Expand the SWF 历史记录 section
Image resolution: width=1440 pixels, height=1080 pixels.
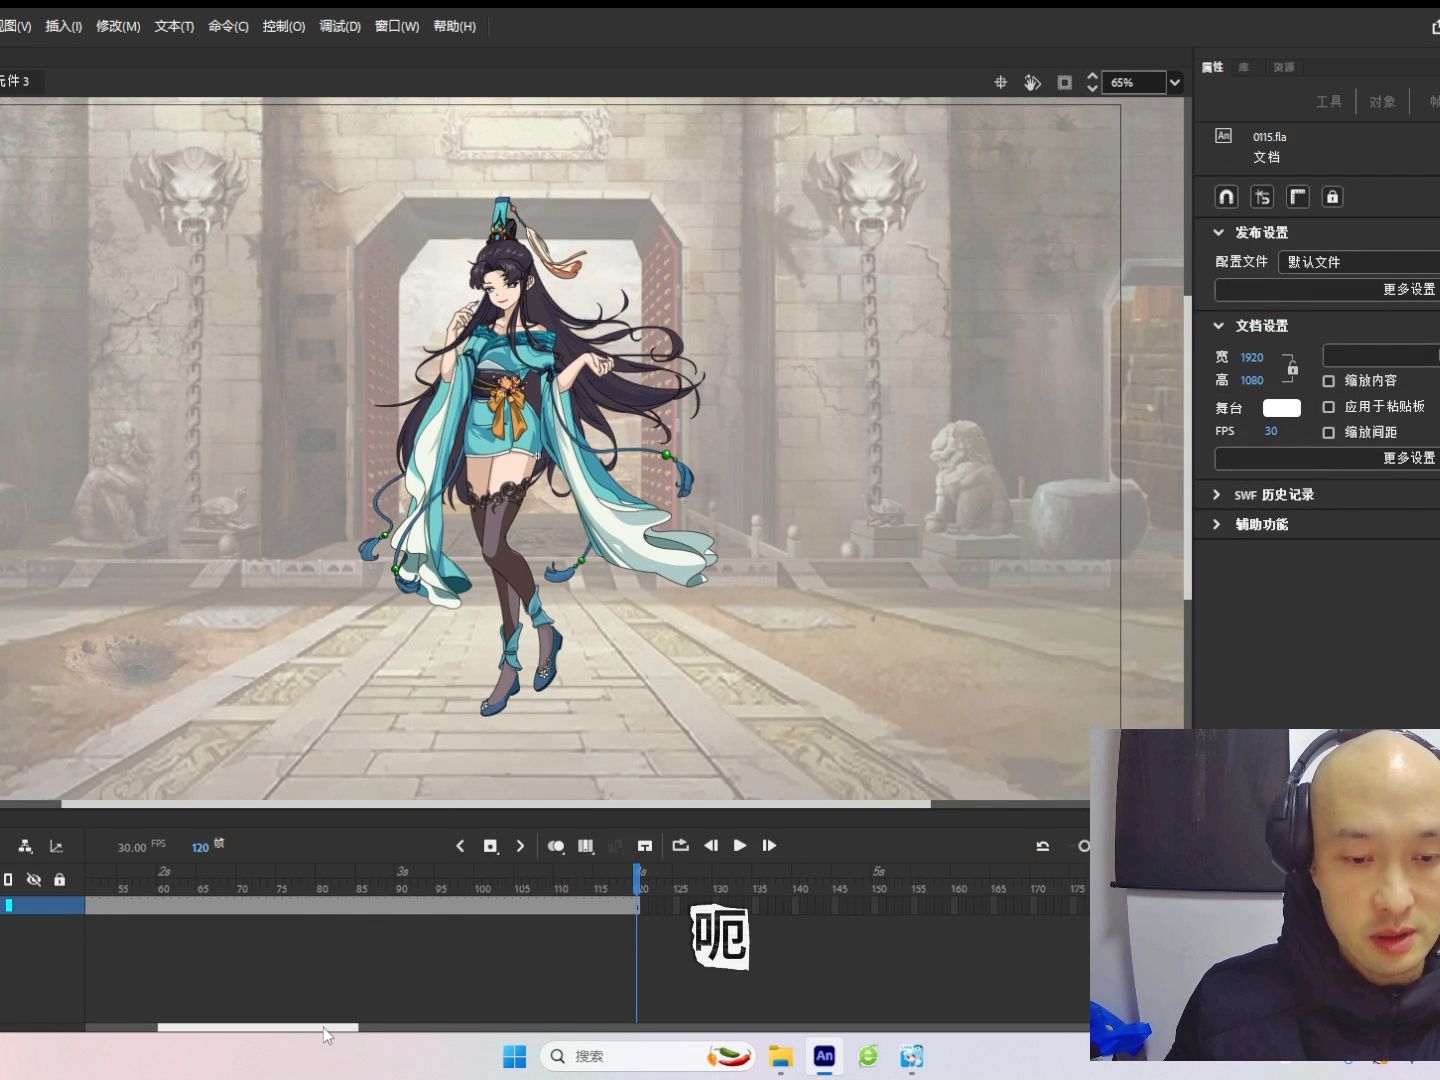(x=1217, y=495)
